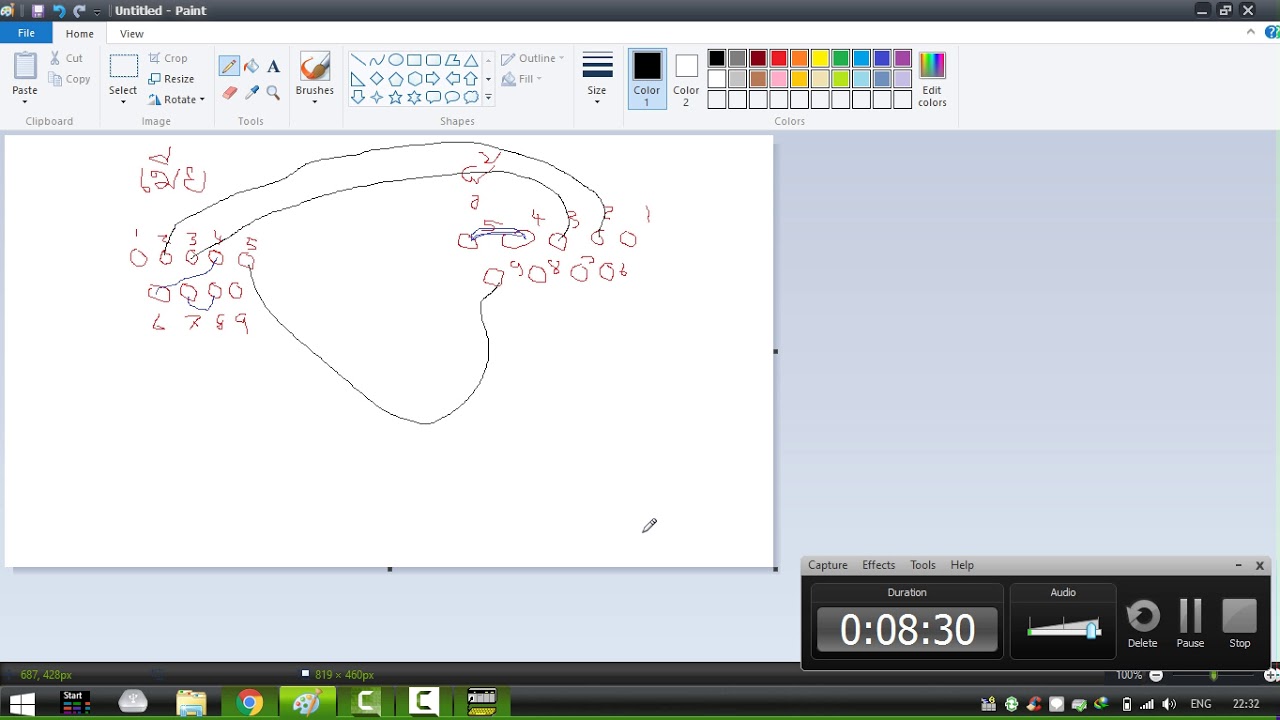Open Edit colors dialog
Viewport: 1280px width, 720px height.
[x=932, y=79]
